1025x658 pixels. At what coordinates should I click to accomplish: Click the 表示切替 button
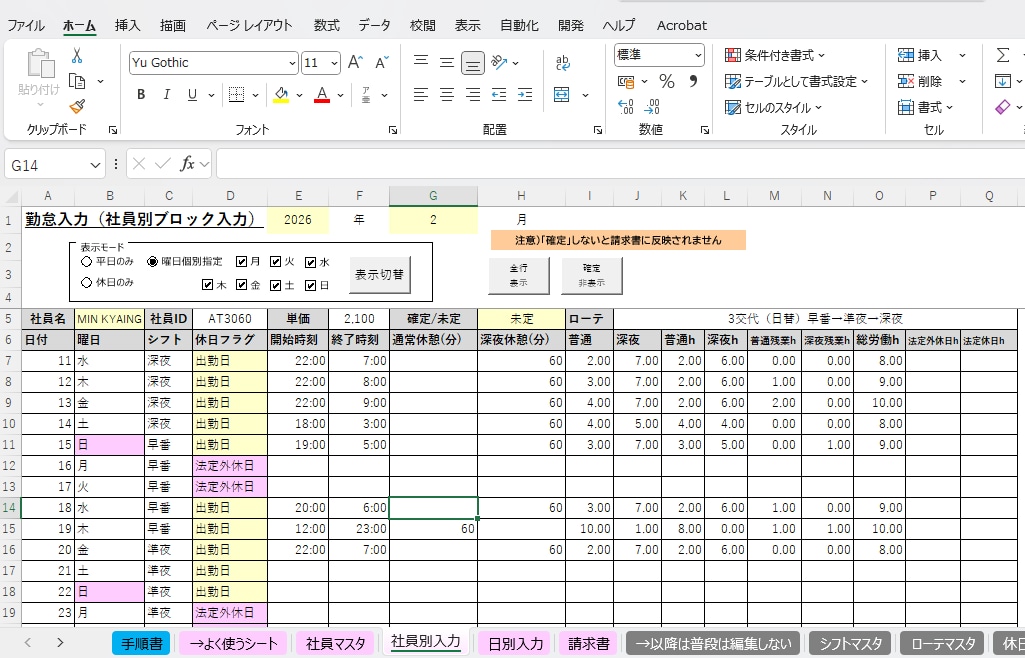380,275
